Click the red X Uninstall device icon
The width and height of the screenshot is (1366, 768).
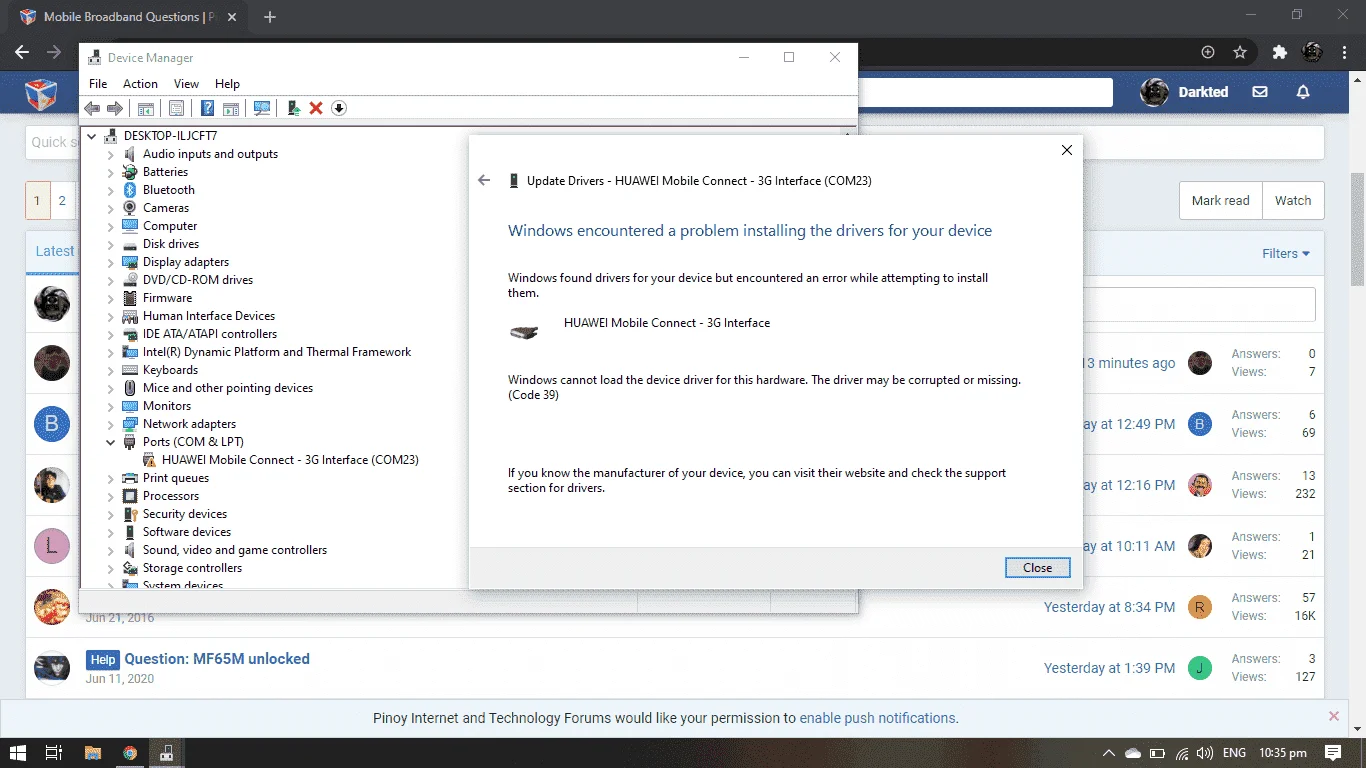point(316,108)
